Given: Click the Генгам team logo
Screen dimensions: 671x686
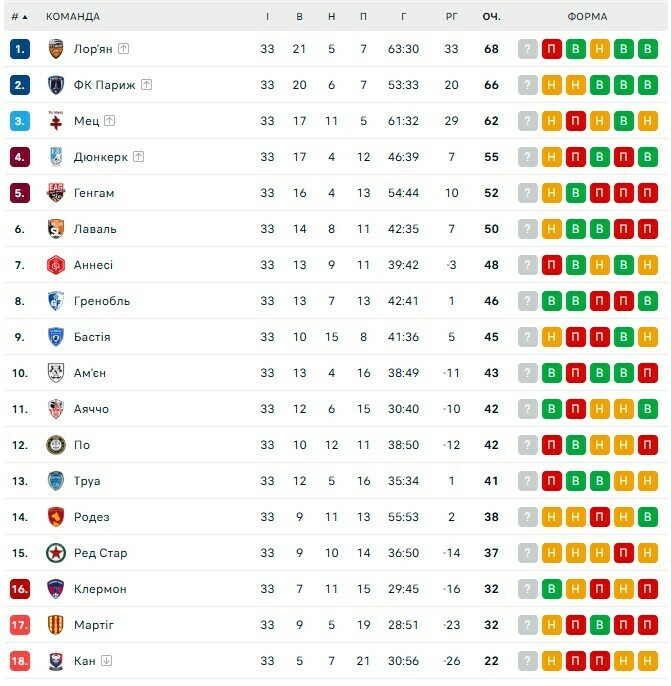Looking at the screenshot, I should coord(56,193).
